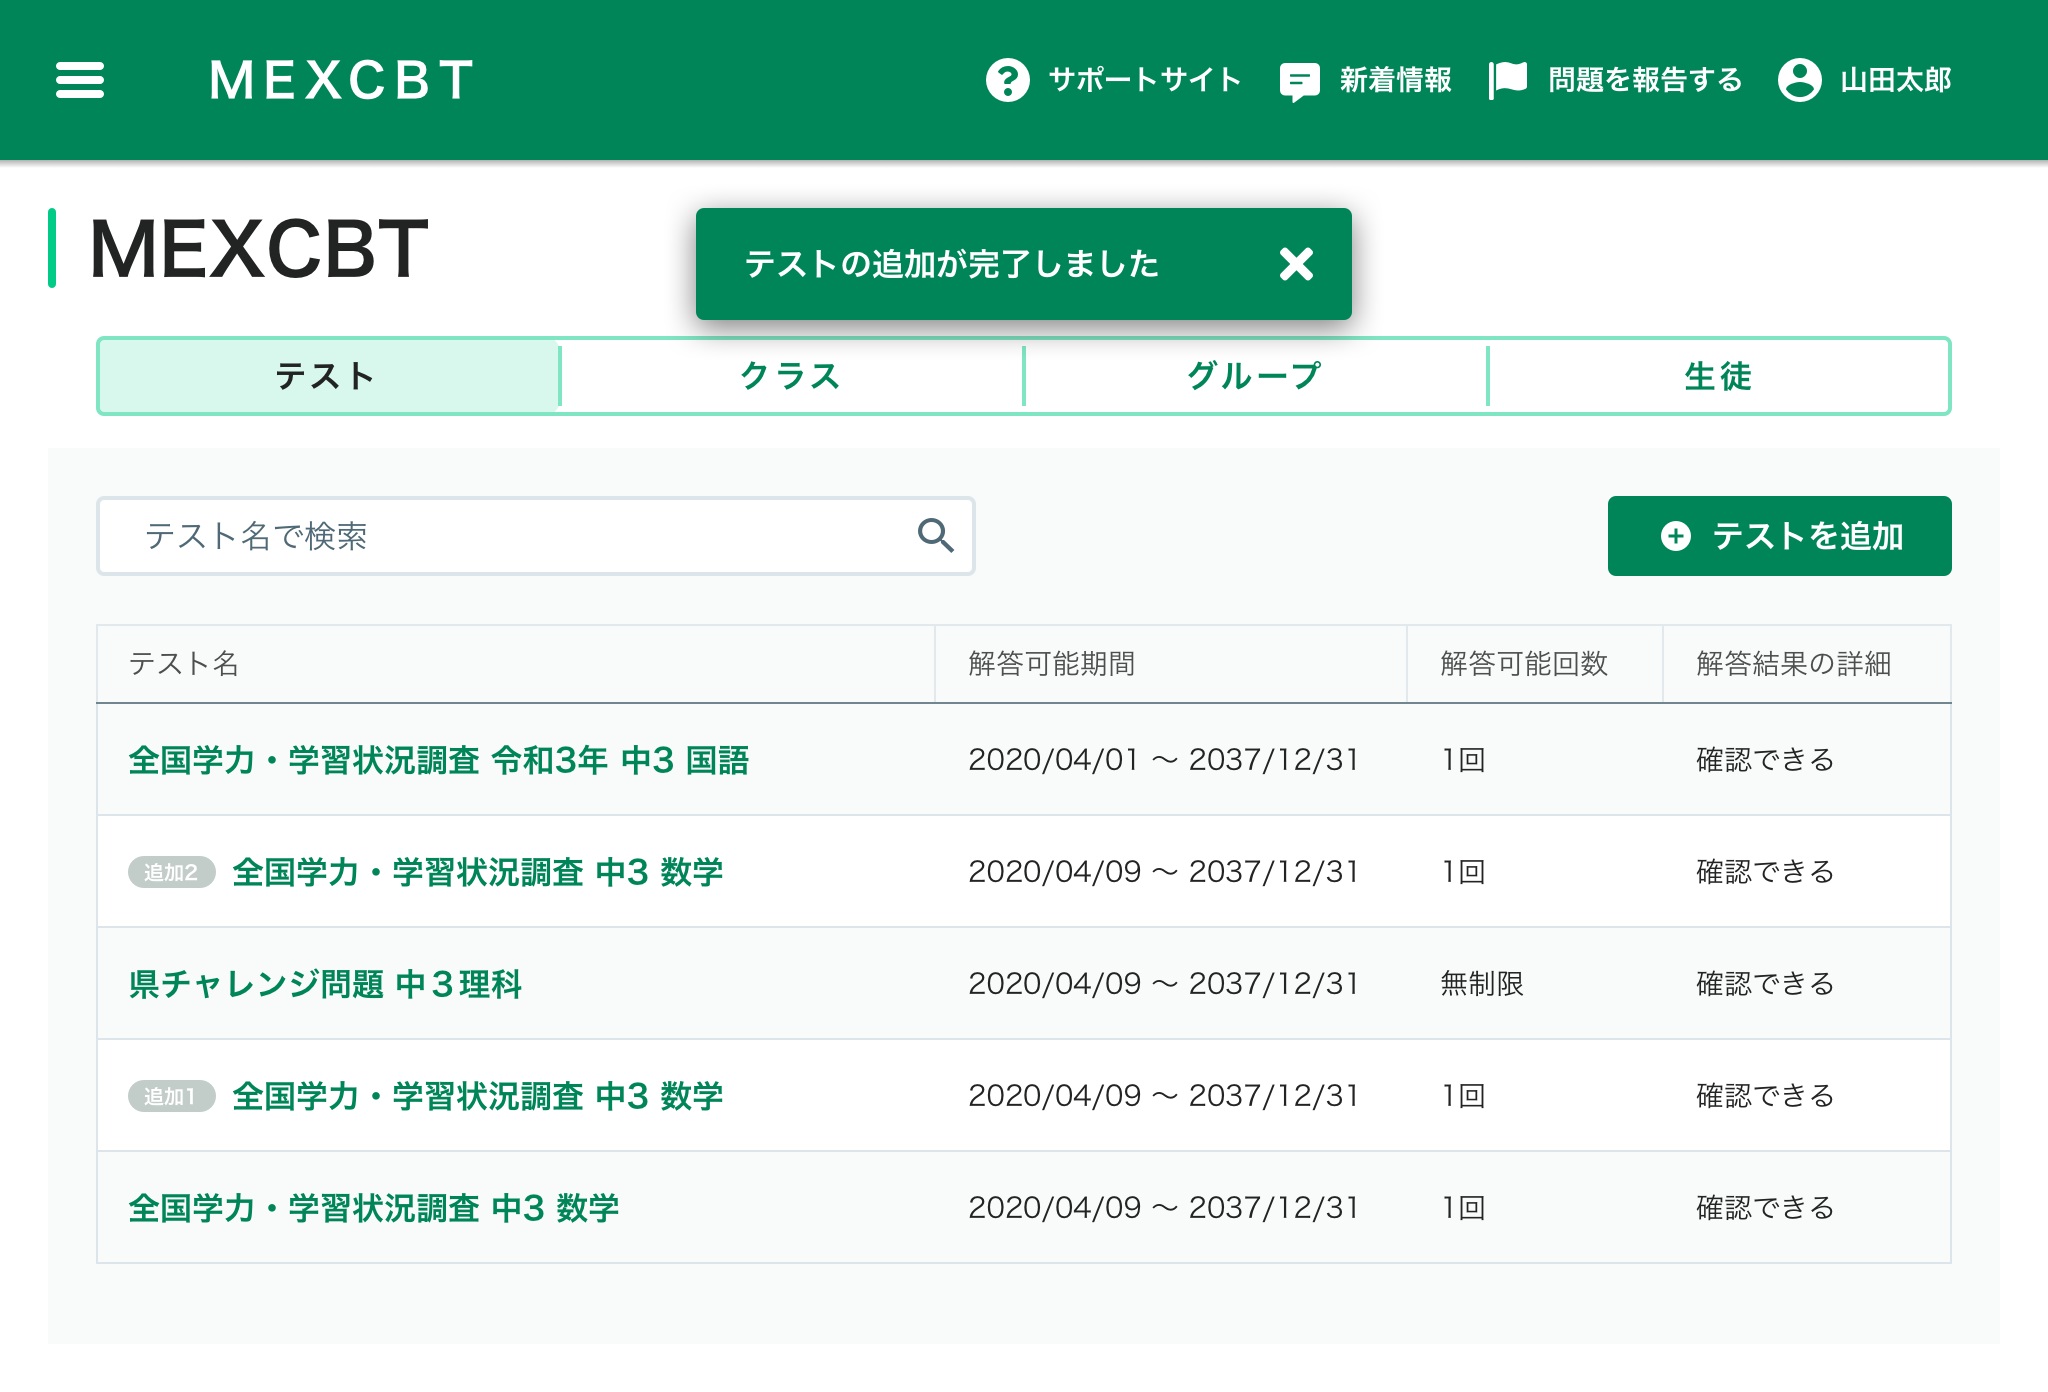Screen dimensions: 2048x1392
Task: Click the search magnifier icon
Action: (x=936, y=536)
